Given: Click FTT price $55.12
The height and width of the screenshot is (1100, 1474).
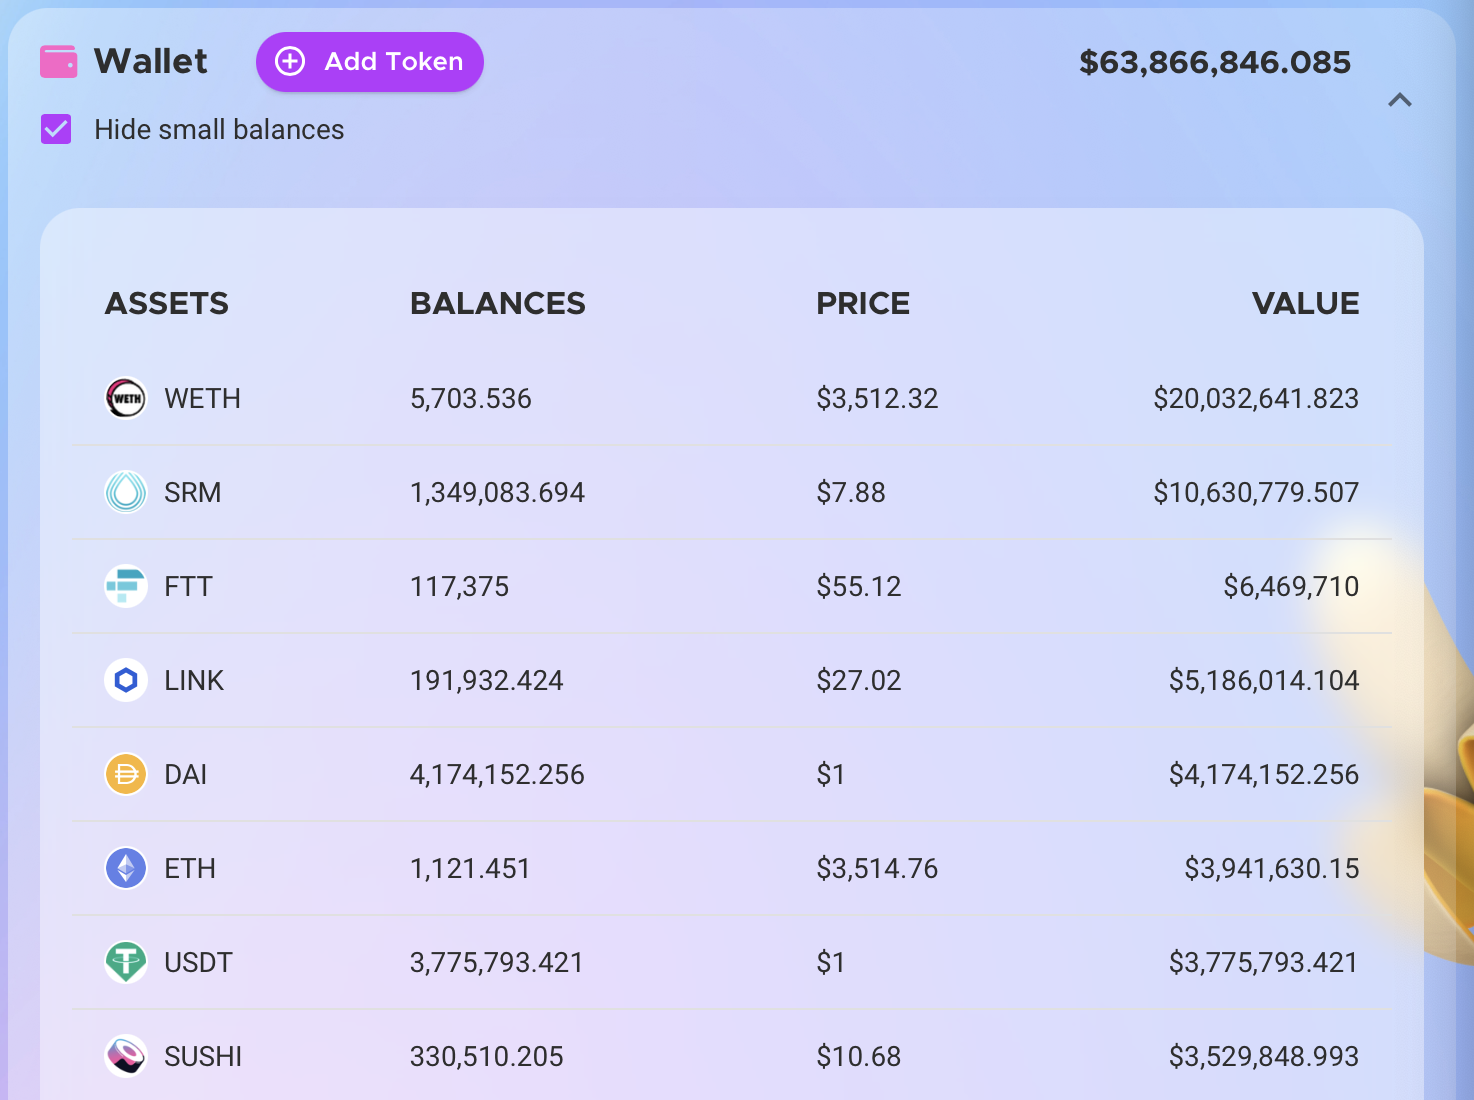Looking at the screenshot, I should tap(859, 586).
